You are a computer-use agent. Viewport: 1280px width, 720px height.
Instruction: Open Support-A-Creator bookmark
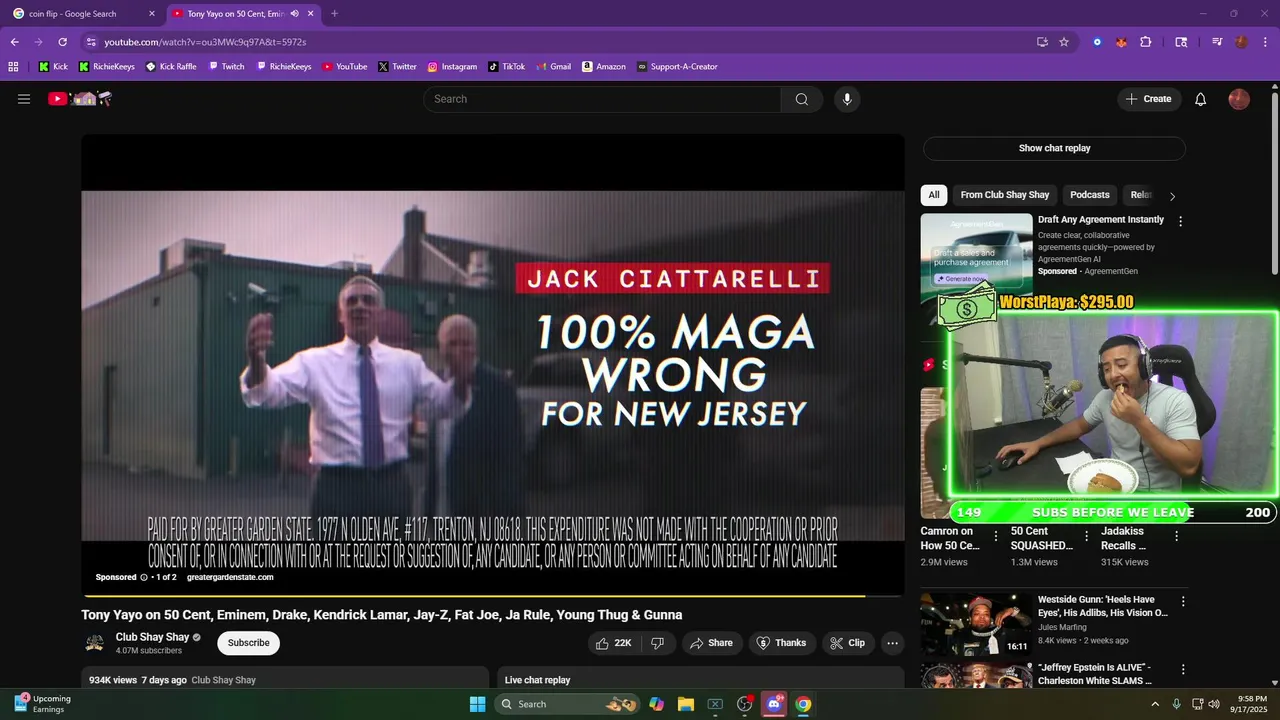click(677, 67)
